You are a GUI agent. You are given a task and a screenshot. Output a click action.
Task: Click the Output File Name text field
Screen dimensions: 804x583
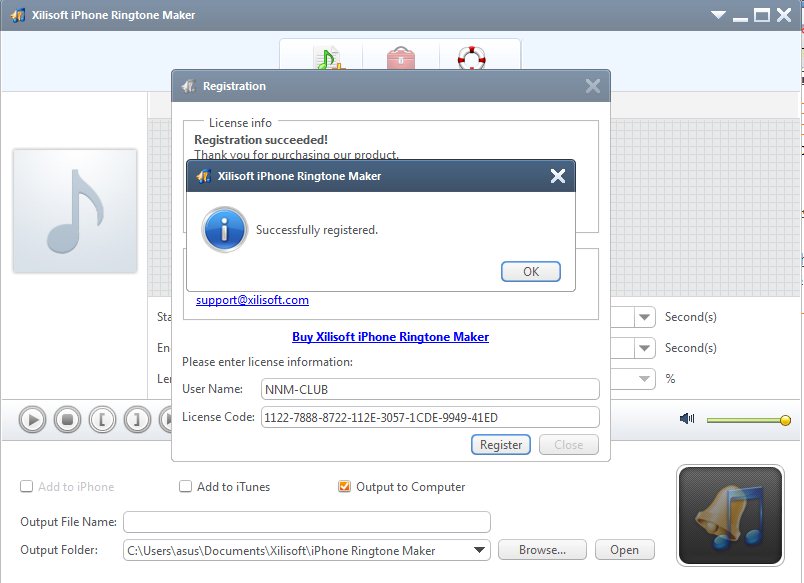click(306, 522)
